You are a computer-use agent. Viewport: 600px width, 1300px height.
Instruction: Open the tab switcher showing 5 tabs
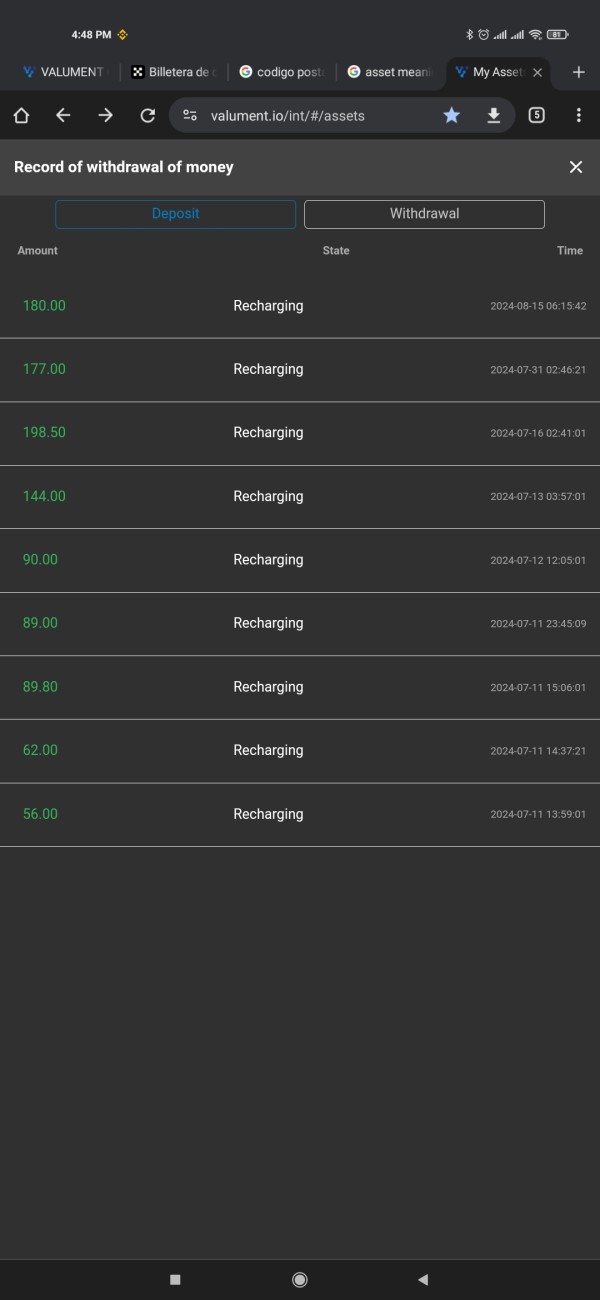pos(537,116)
